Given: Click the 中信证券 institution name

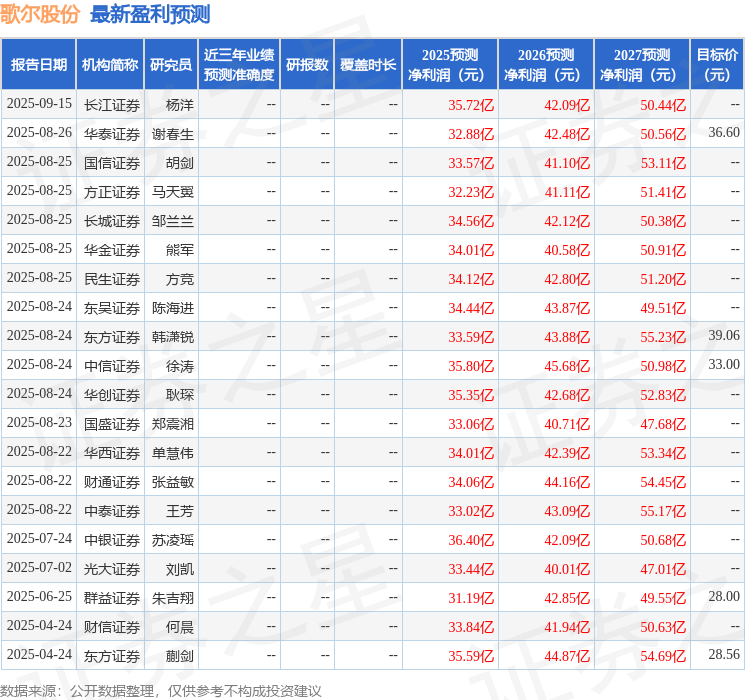Looking at the screenshot, I should tap(111, 365).
